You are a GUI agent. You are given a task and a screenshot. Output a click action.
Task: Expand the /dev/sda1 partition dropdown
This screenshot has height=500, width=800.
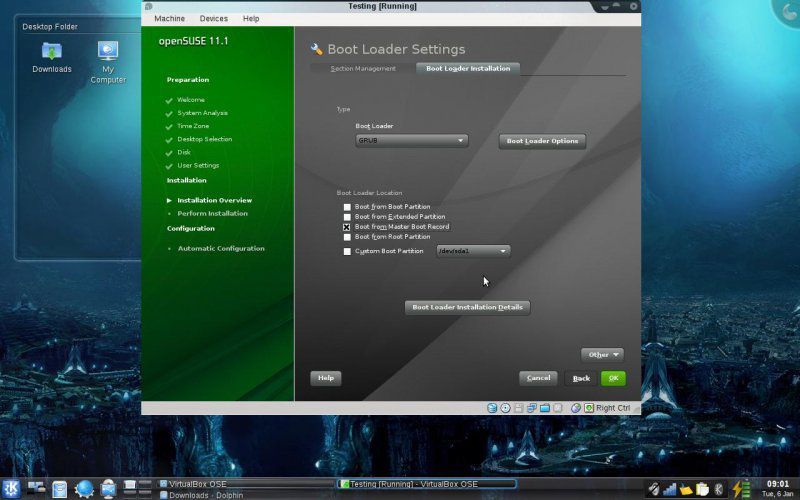pos(473,251)
